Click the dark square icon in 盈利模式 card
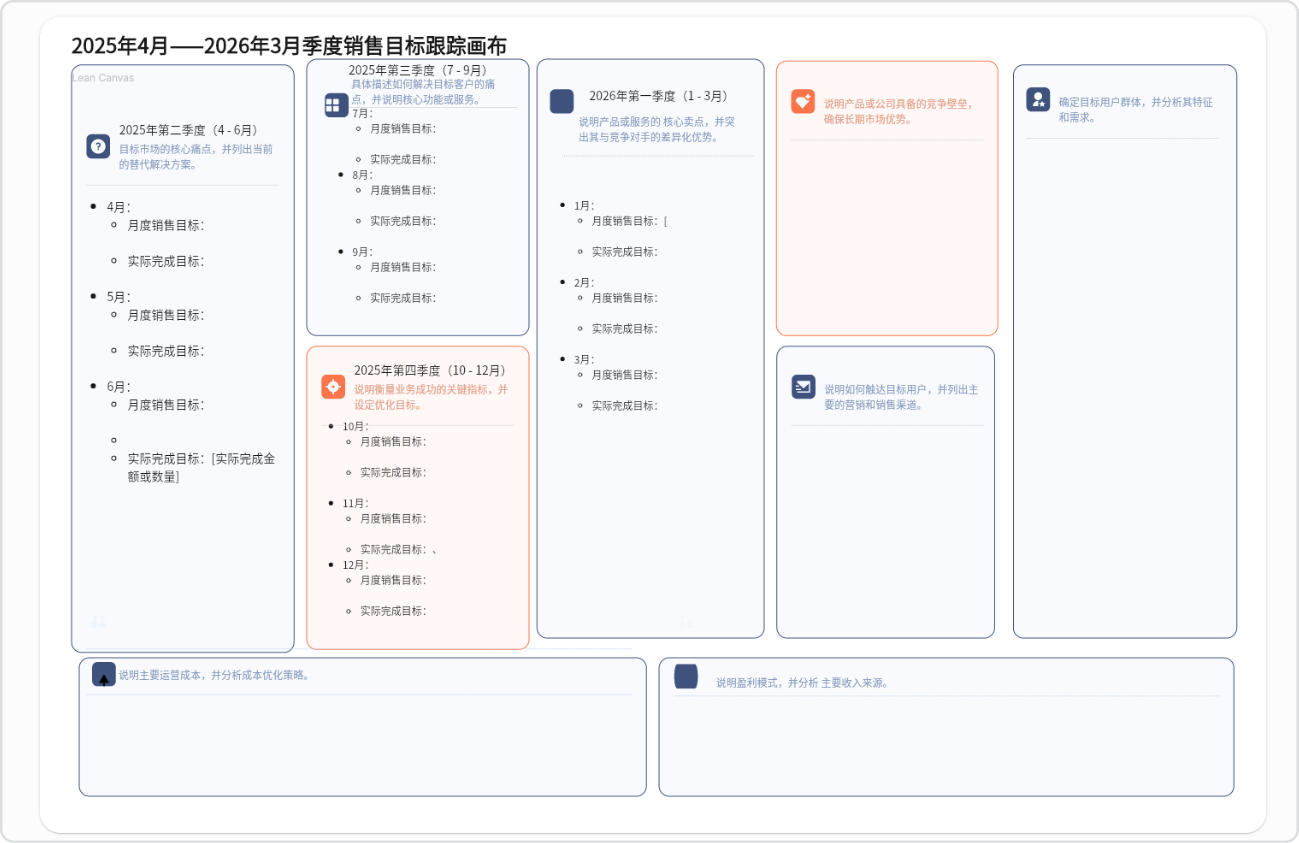Image resolution: width=1299 pixels, height=843 pixels. click(x=686, y=676)
